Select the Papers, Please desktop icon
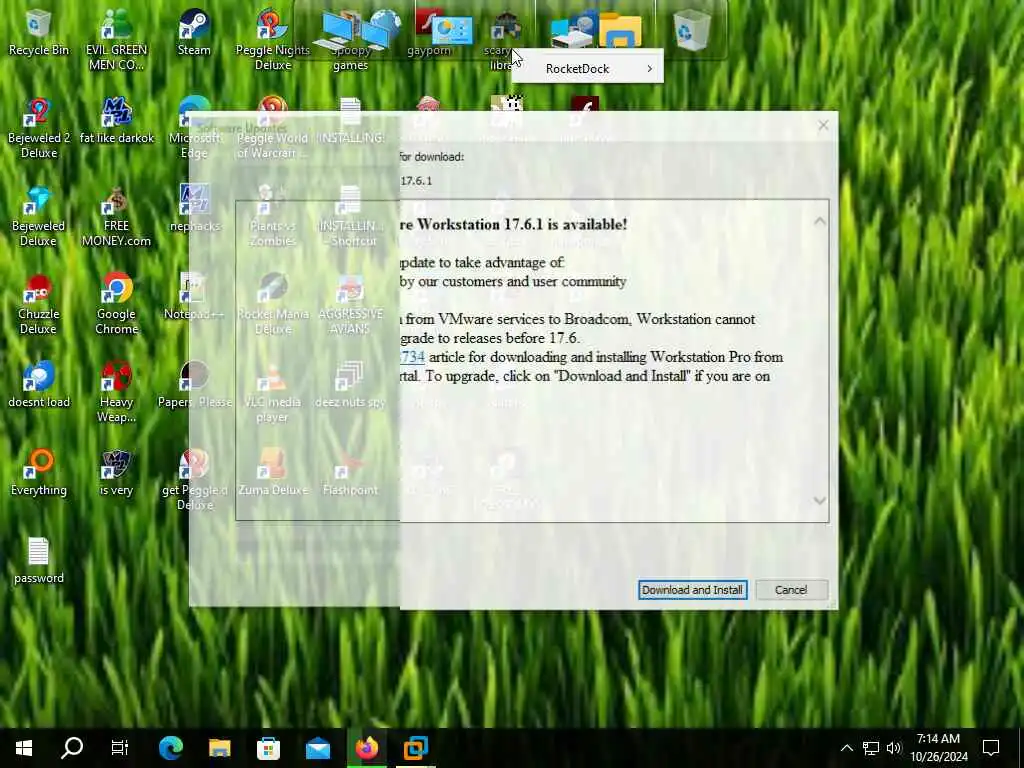The width and height of the screenshot is (1024, 768). [x=194, y=385]
